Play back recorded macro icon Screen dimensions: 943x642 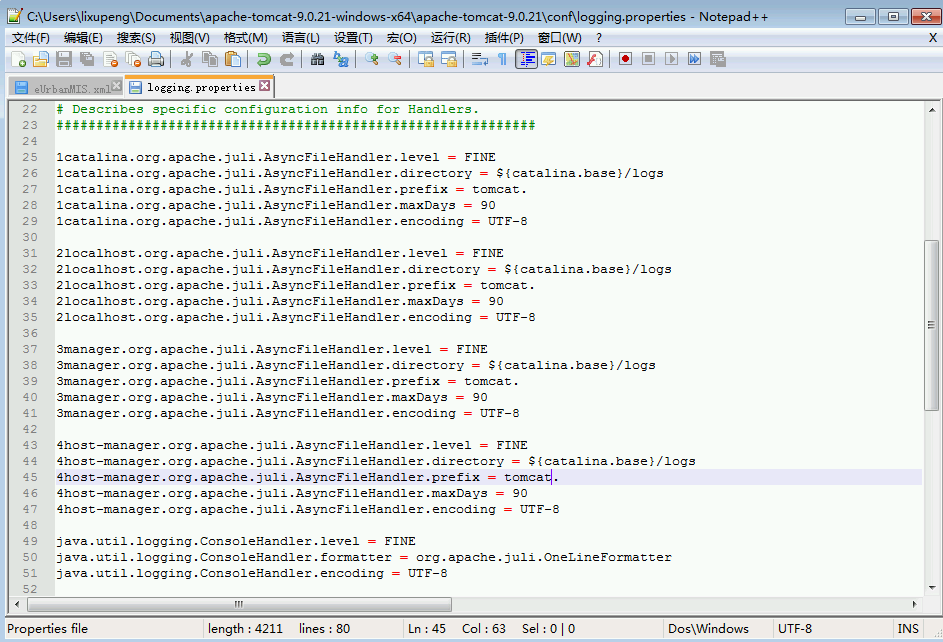point(671,59)
